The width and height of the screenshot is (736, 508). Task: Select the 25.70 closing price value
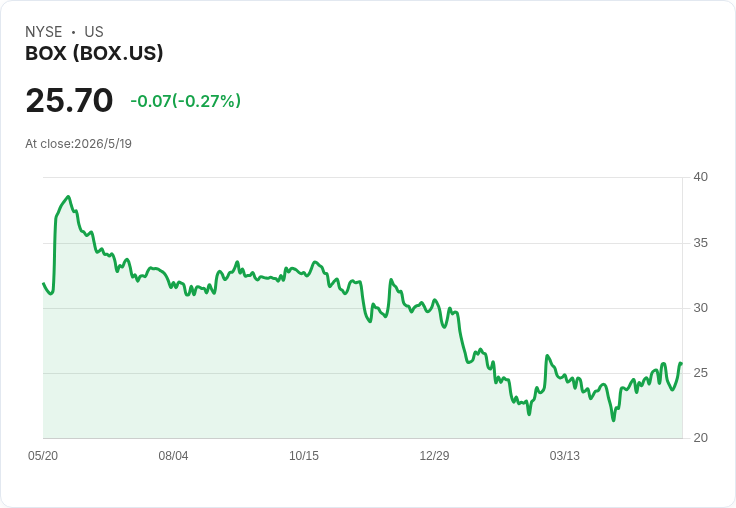click(x=69, y=100)
